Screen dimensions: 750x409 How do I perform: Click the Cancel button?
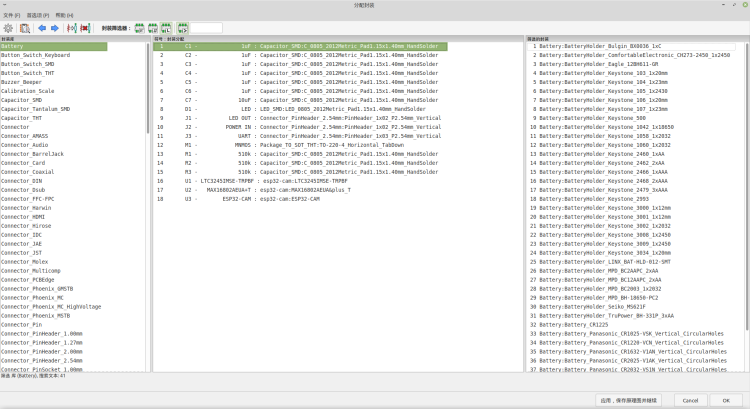click(690, 400)
